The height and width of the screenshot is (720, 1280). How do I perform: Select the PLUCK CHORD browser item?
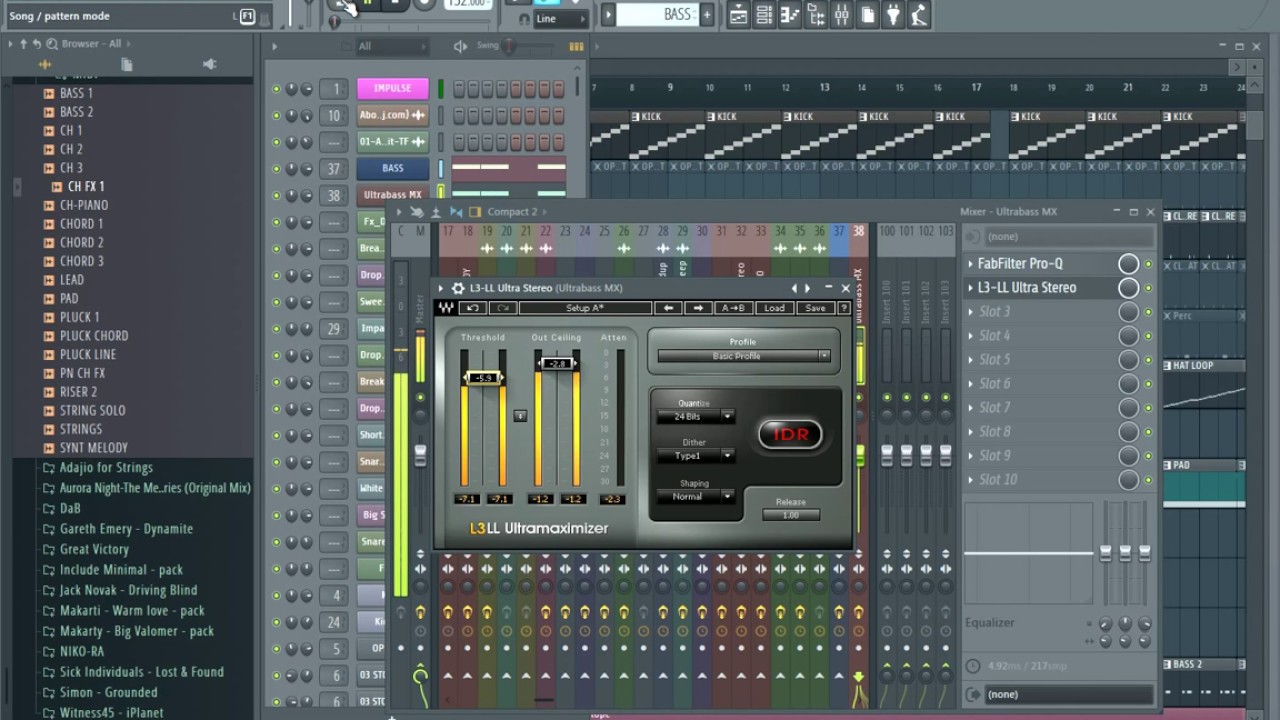[x=94, y=336]
